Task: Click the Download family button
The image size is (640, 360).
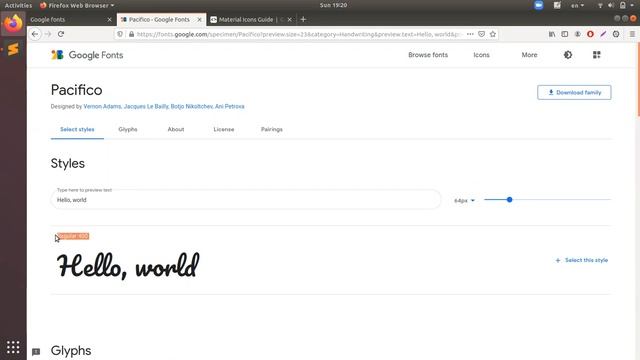Action: click(574, 92)
